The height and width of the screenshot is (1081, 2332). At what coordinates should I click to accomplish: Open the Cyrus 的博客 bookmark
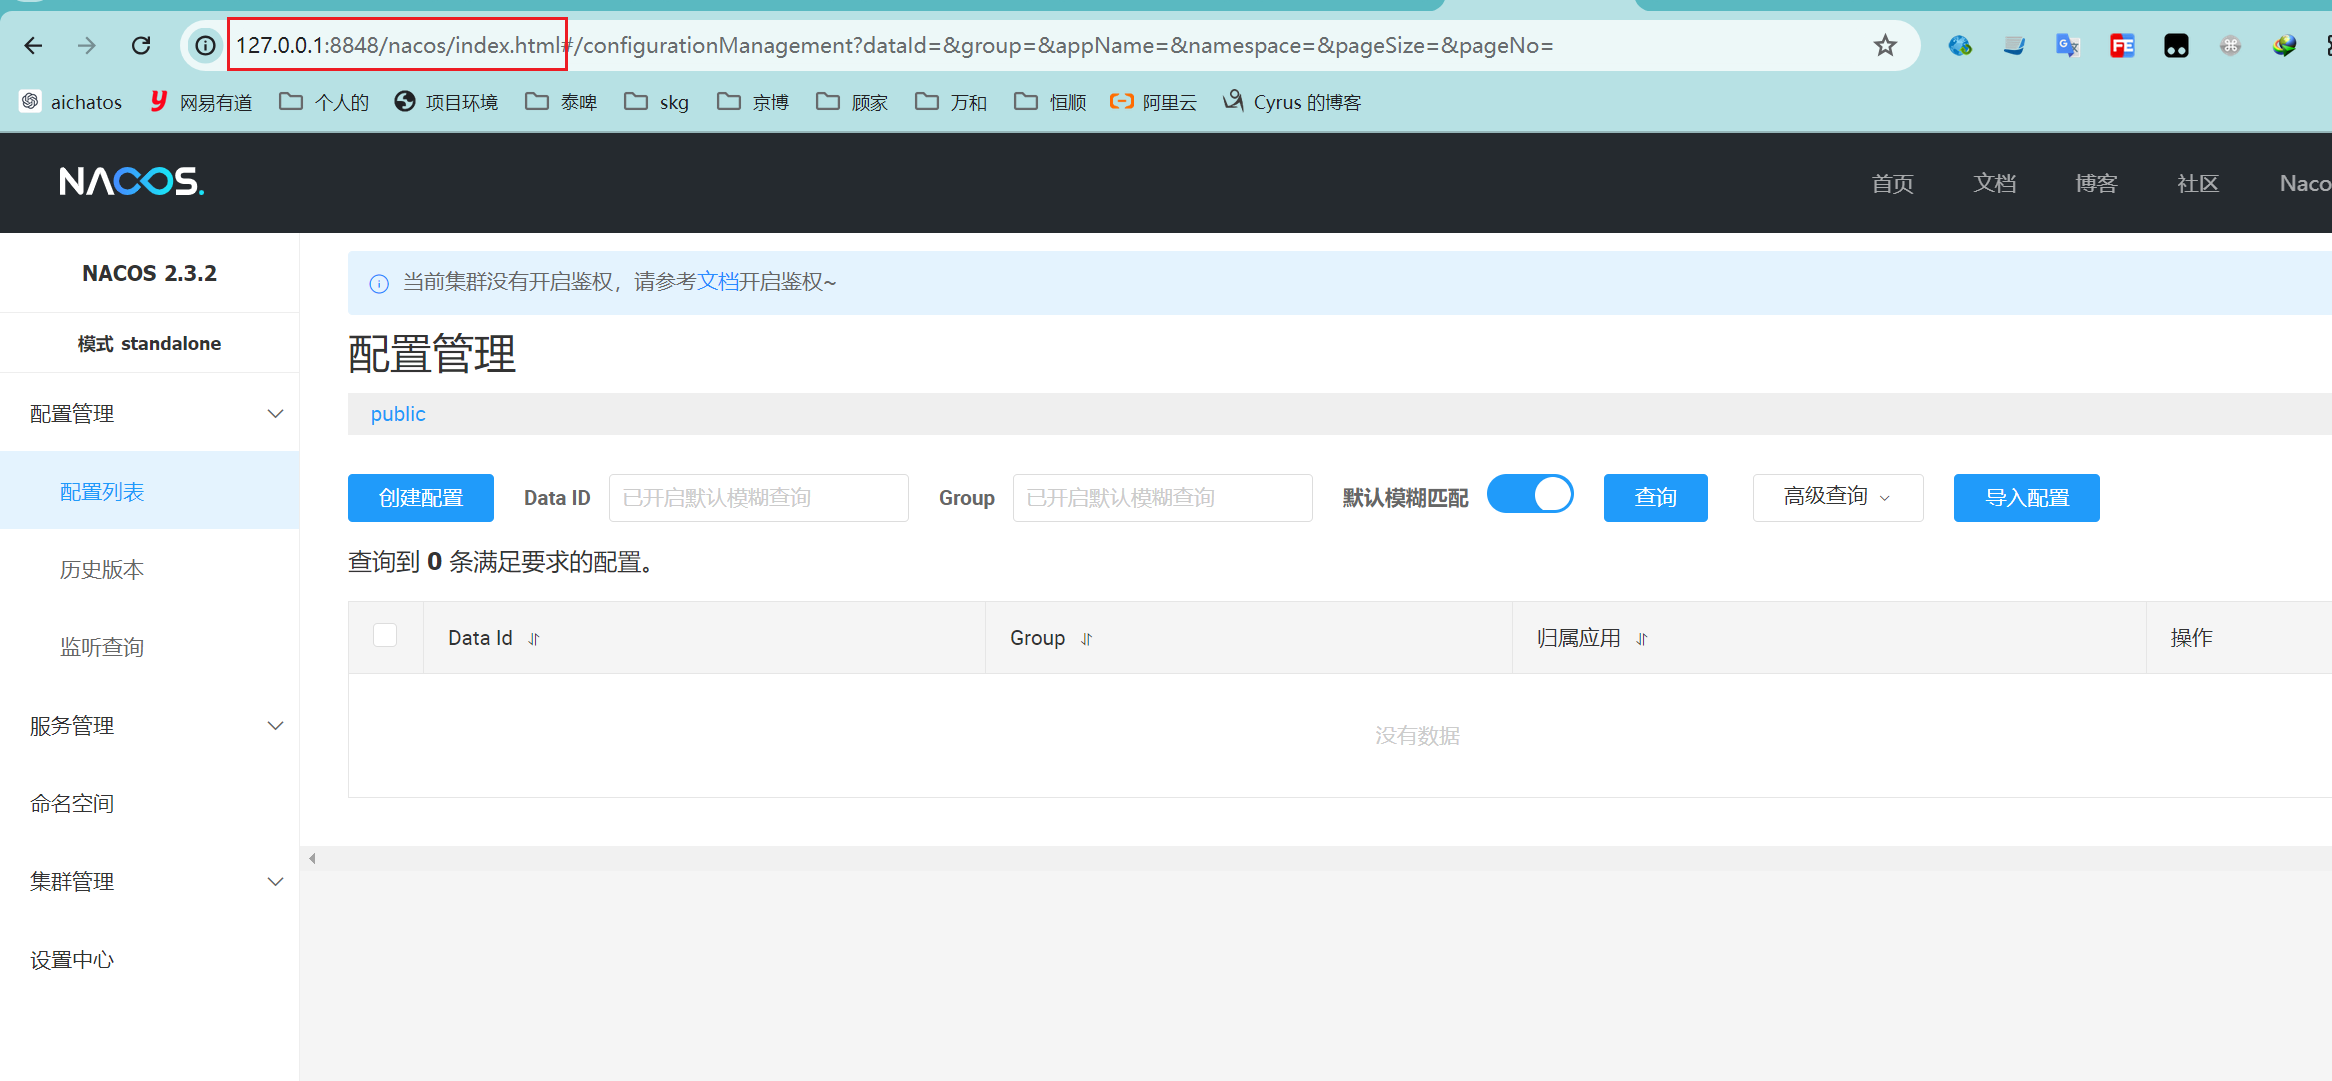(1292, 102)
